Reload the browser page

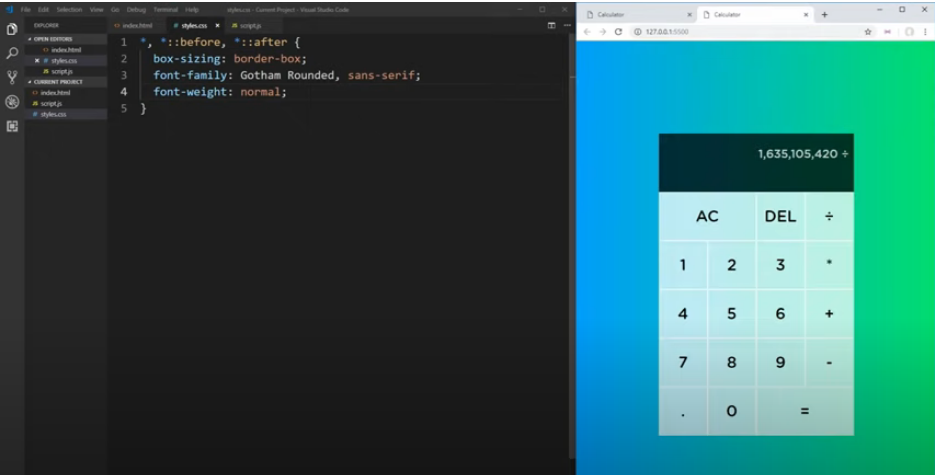tap(618, 32)
